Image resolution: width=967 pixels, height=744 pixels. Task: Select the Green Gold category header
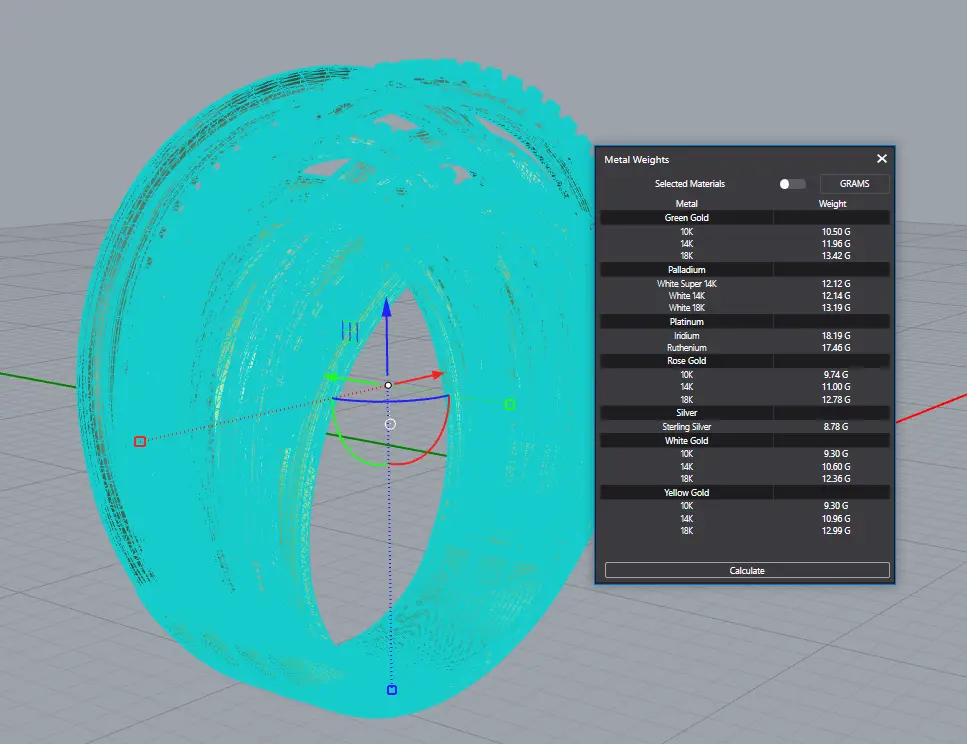coord(686,217)
